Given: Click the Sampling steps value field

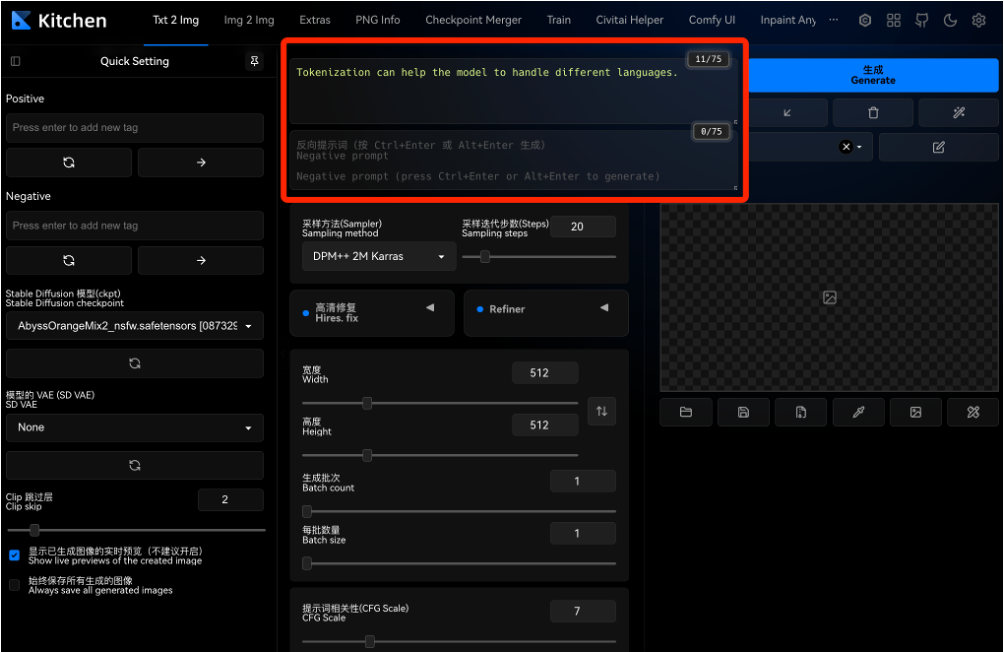Looking at the screenshot, I should tap(583, 227).
